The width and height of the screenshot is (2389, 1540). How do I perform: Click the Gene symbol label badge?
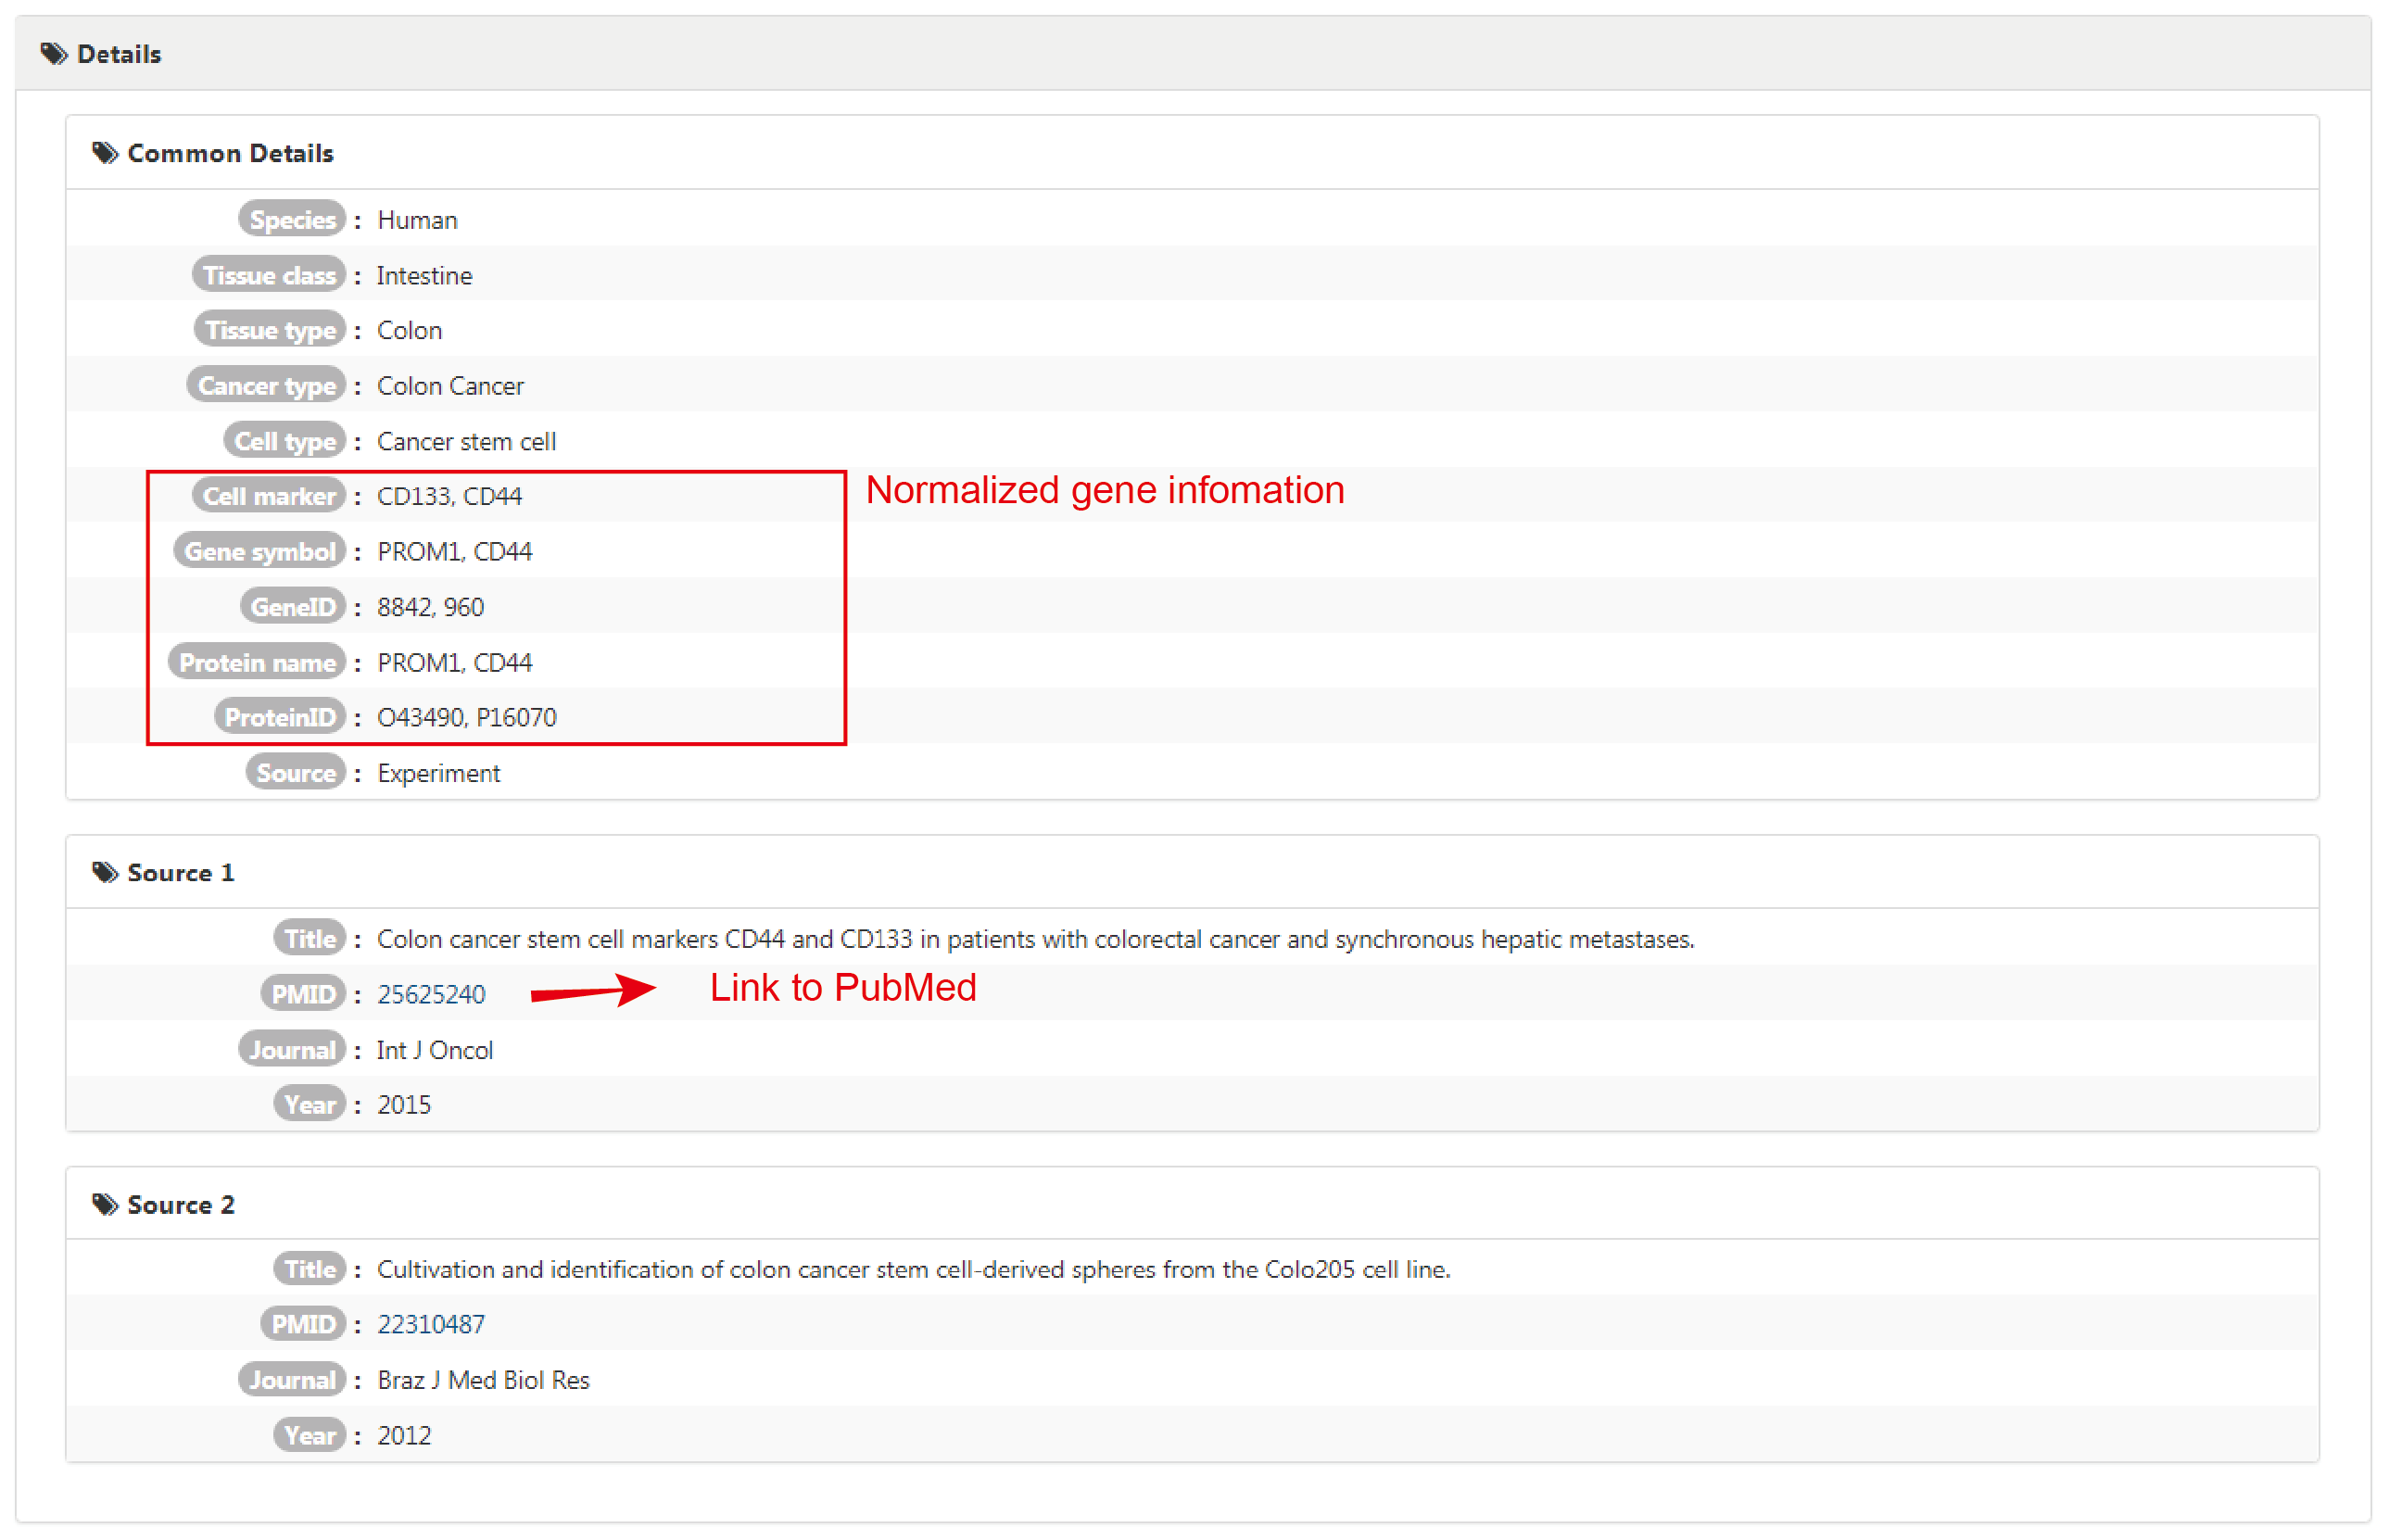coord(260,552)
